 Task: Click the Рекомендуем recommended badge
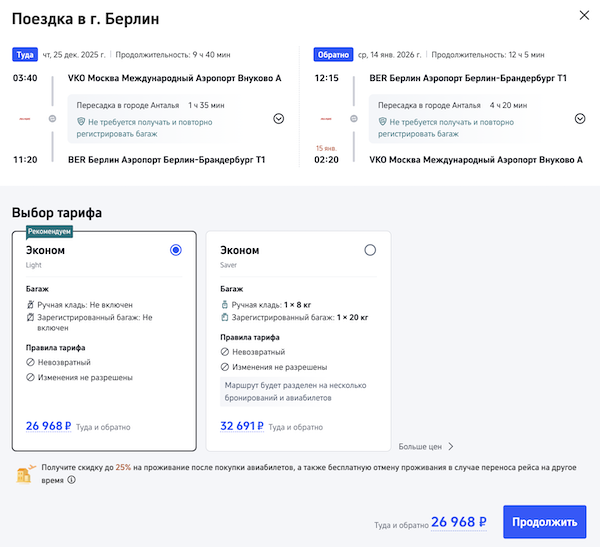pos(49,230)
